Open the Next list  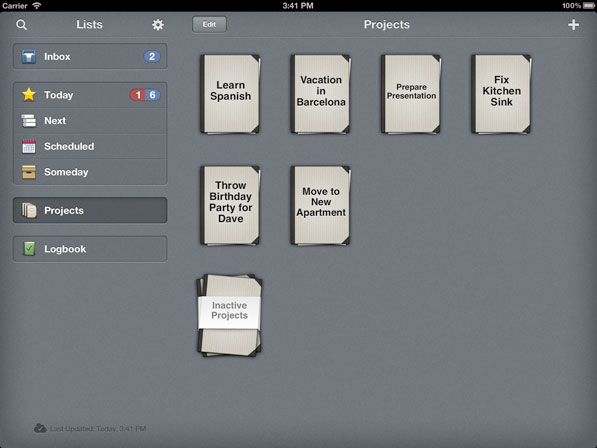tap(90, 121)
